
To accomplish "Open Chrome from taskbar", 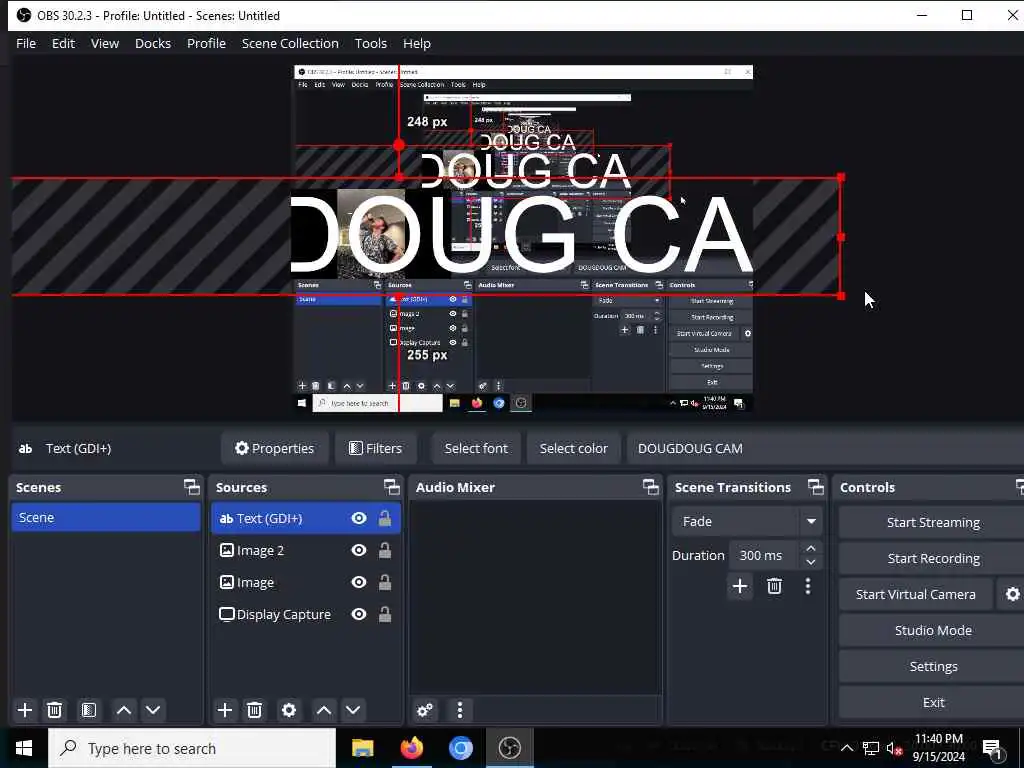I will (460, 748).
